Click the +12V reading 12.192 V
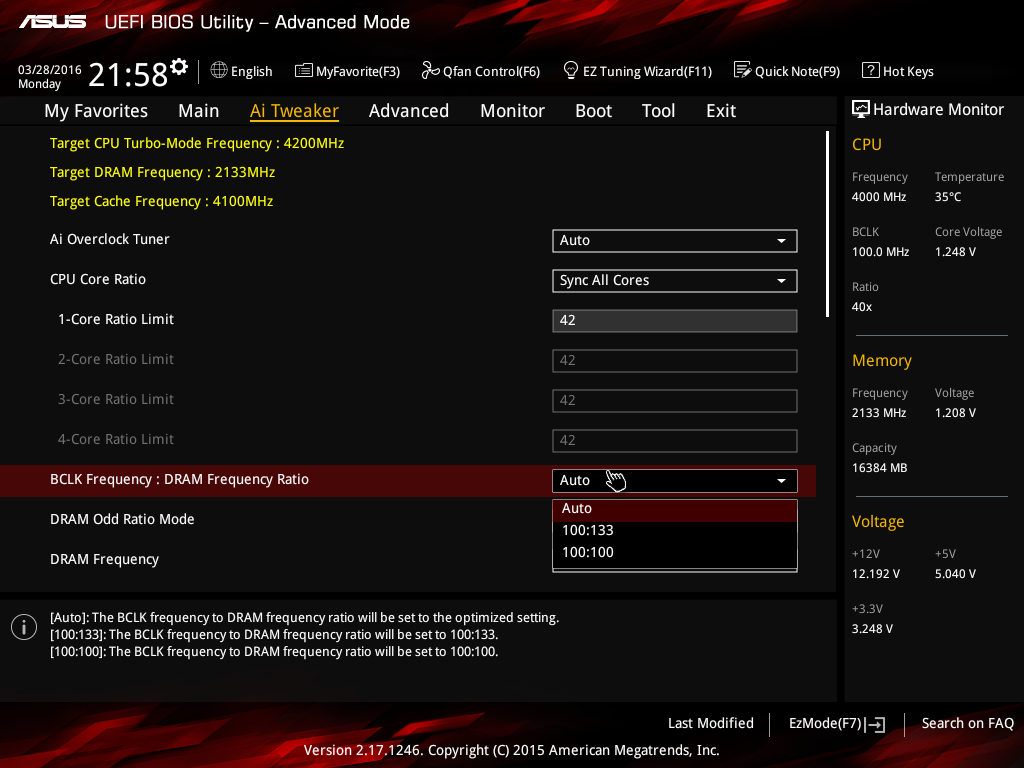Screen dimensions: 1024x768 tap(876, 573)
